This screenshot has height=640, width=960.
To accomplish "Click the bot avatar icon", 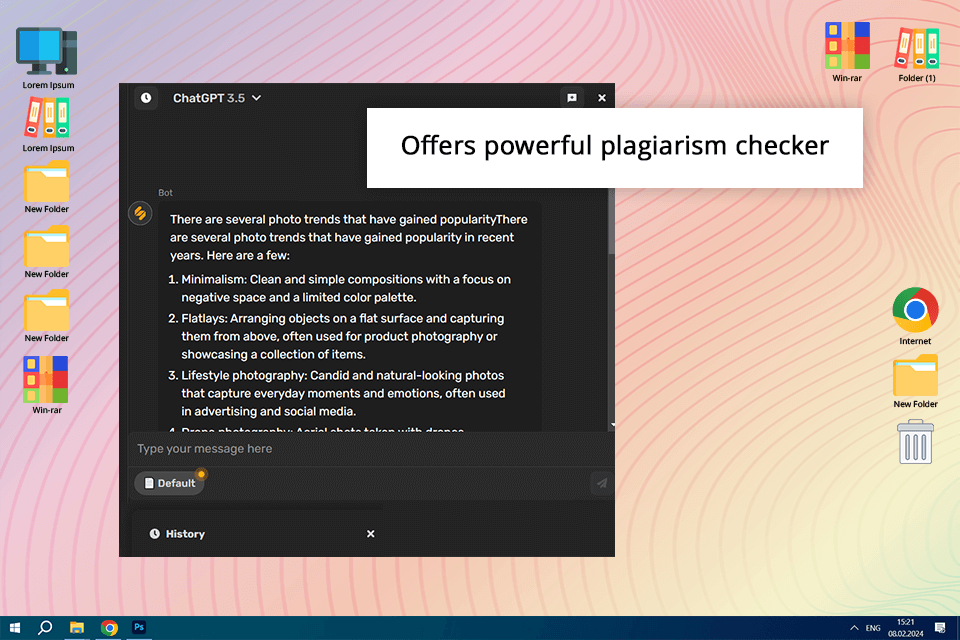I will (x=140, y=213).
